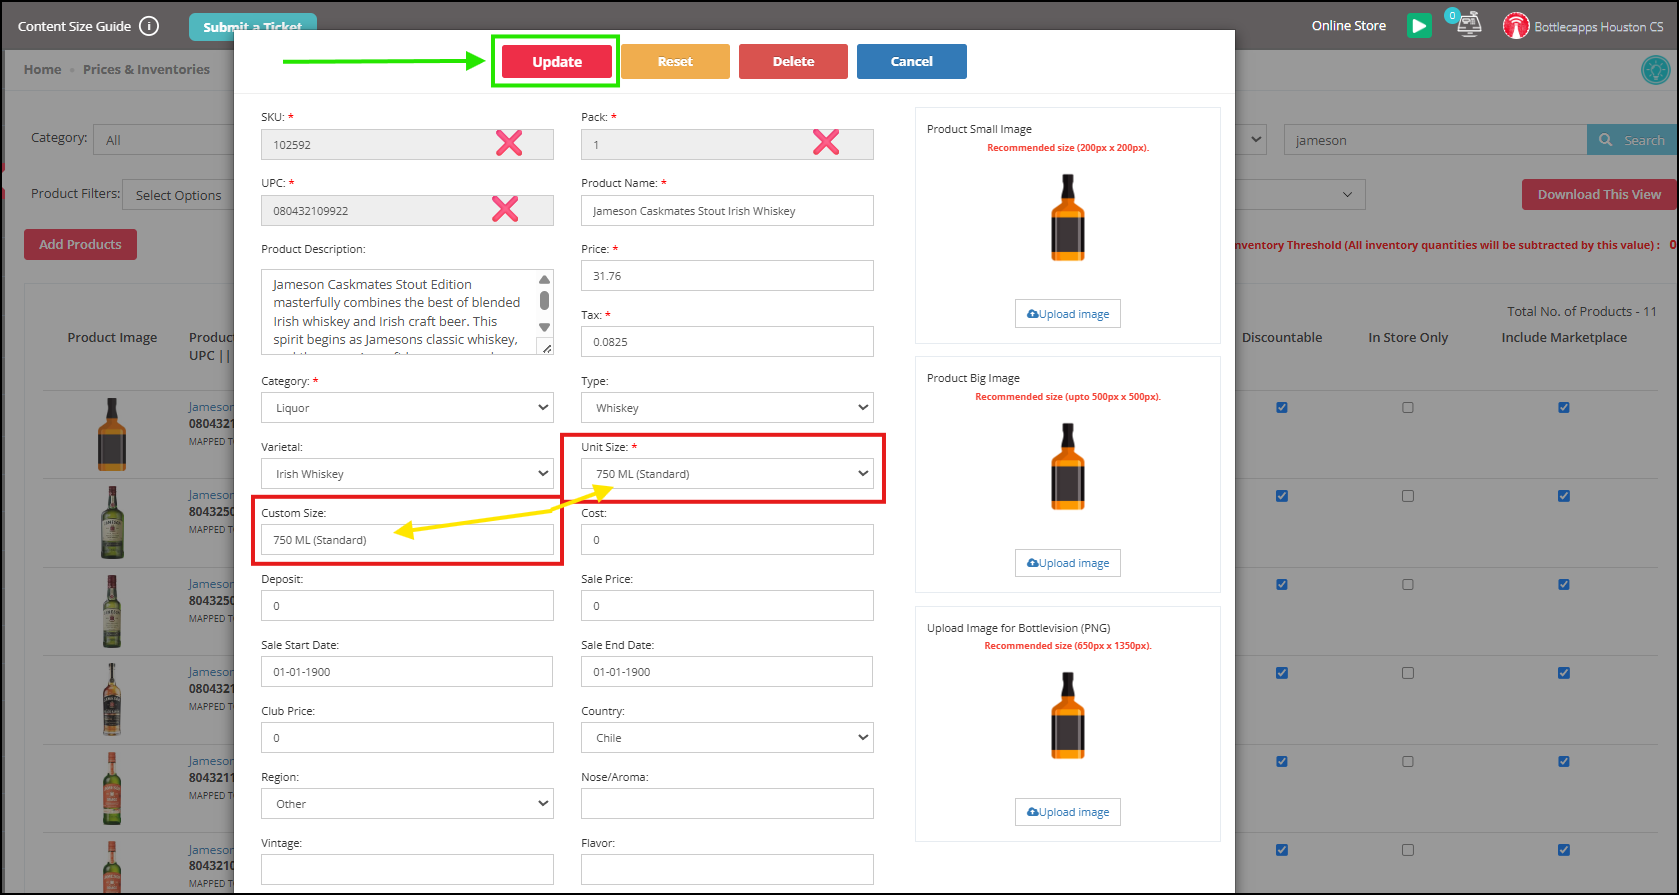Upload image for Product Small Image

(x=1068, y=314)
